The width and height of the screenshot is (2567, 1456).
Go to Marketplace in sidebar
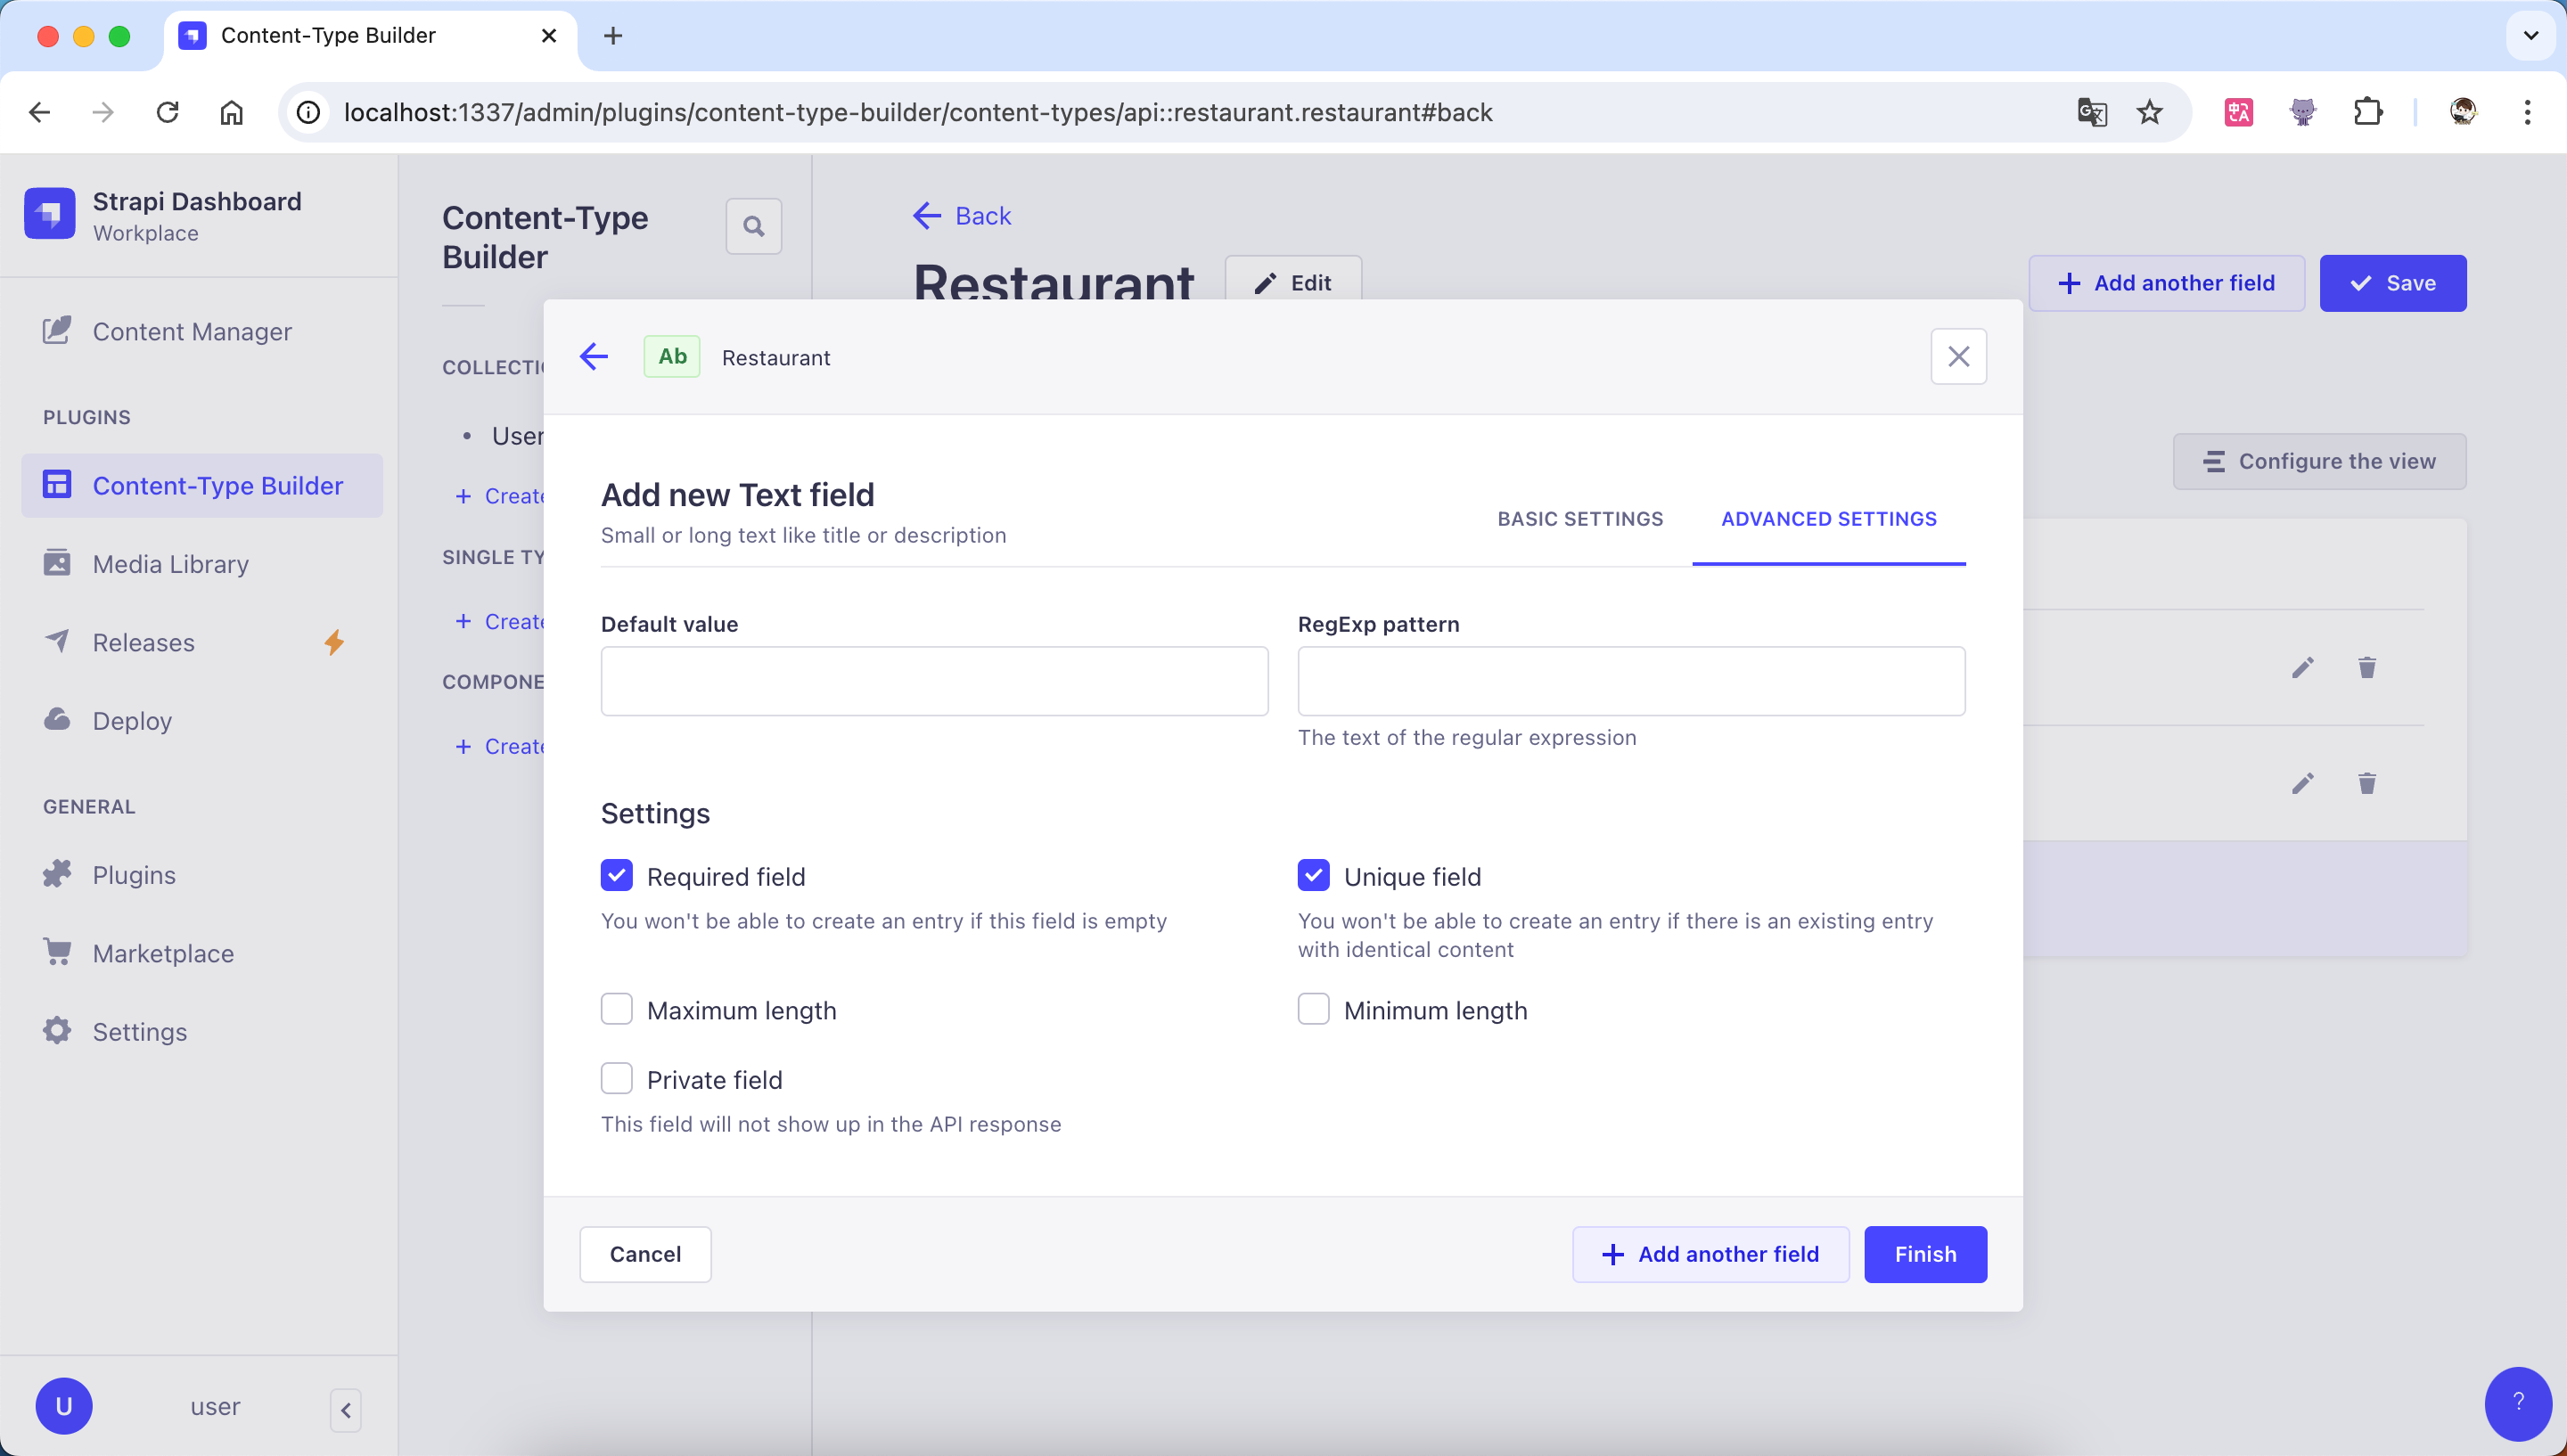163,953
